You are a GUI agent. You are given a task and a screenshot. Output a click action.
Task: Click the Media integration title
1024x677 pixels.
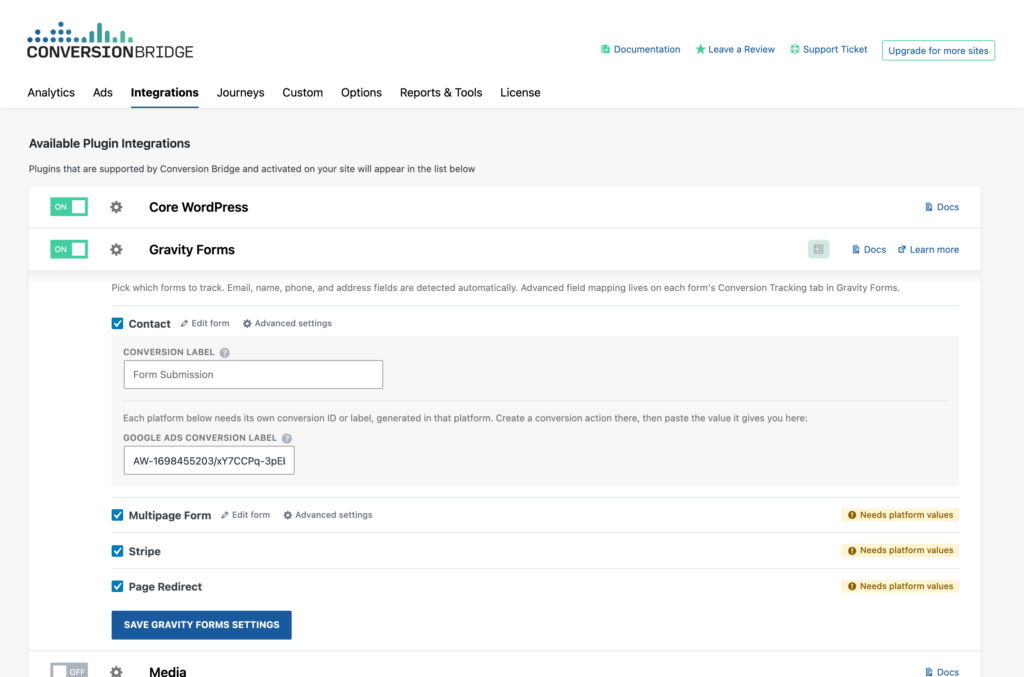[x=168, y=671]
